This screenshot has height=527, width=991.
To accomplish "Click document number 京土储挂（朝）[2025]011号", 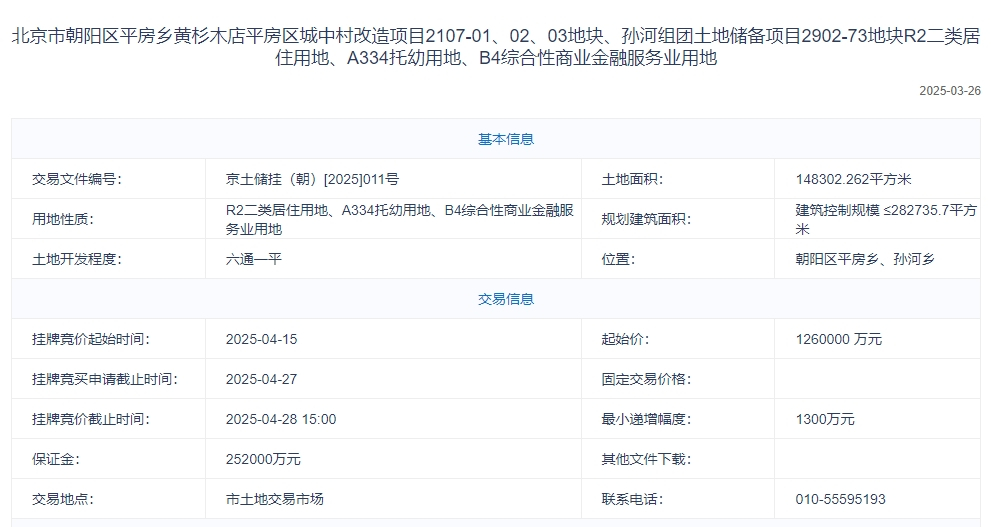I will coord(312,179).
